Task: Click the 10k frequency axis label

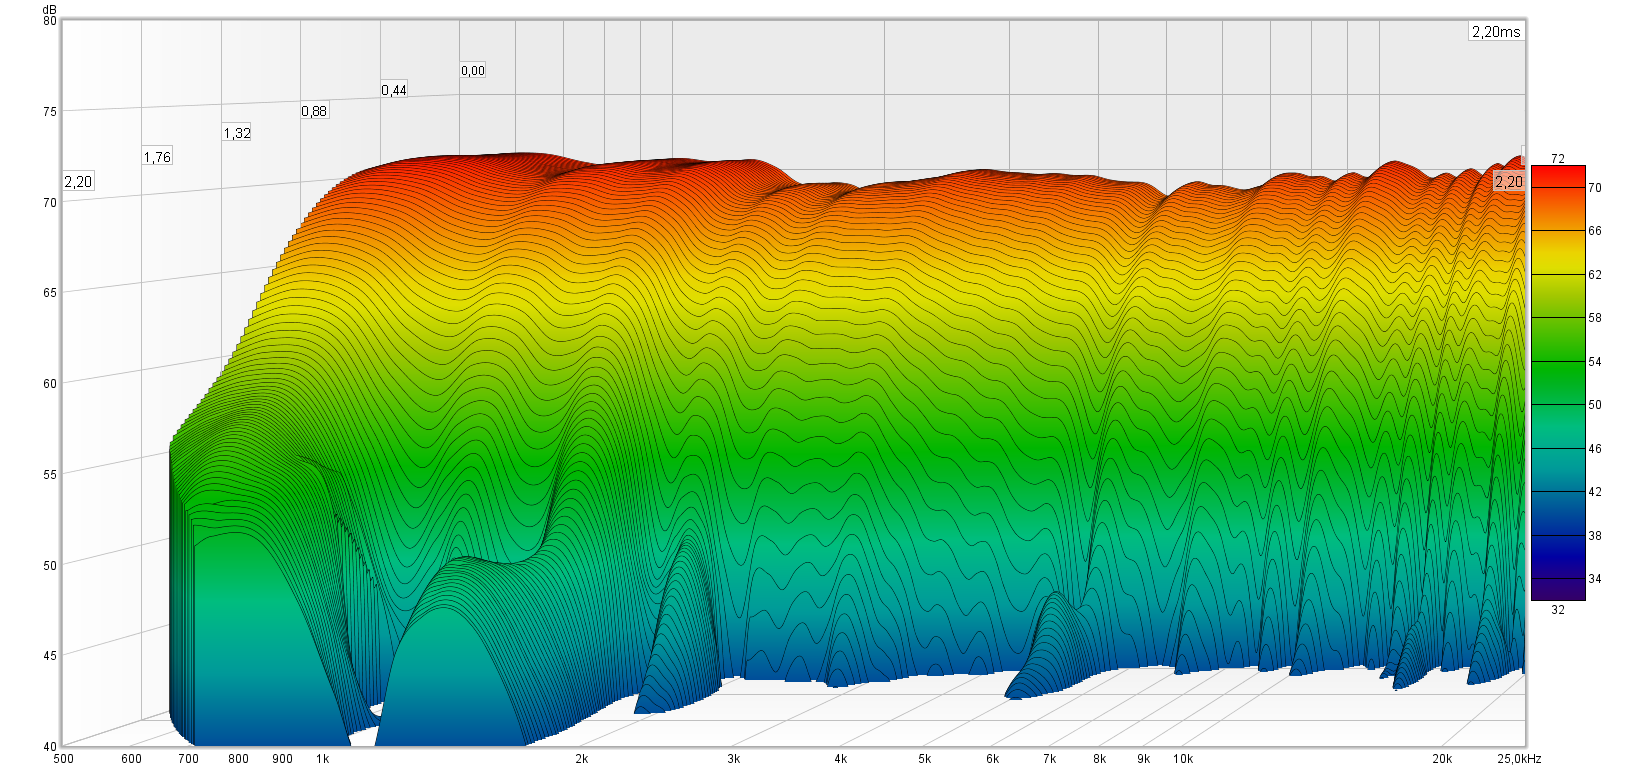Action: coord(1183,759)
